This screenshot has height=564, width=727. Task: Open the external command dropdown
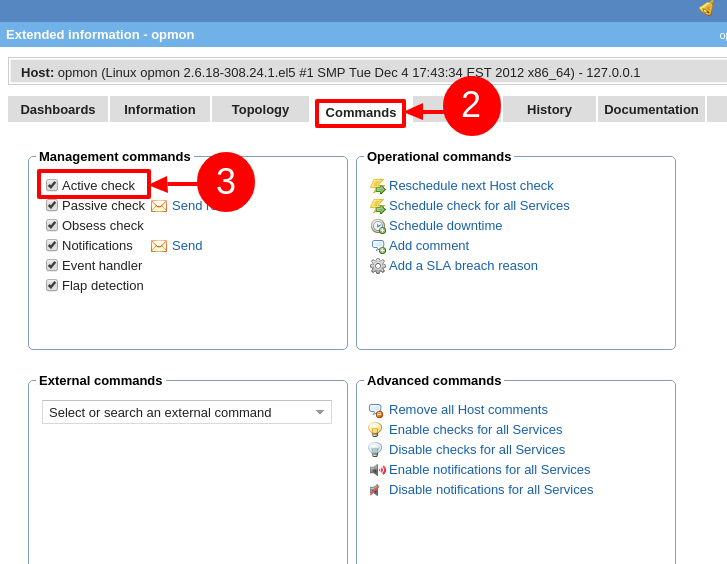[187, 412]
